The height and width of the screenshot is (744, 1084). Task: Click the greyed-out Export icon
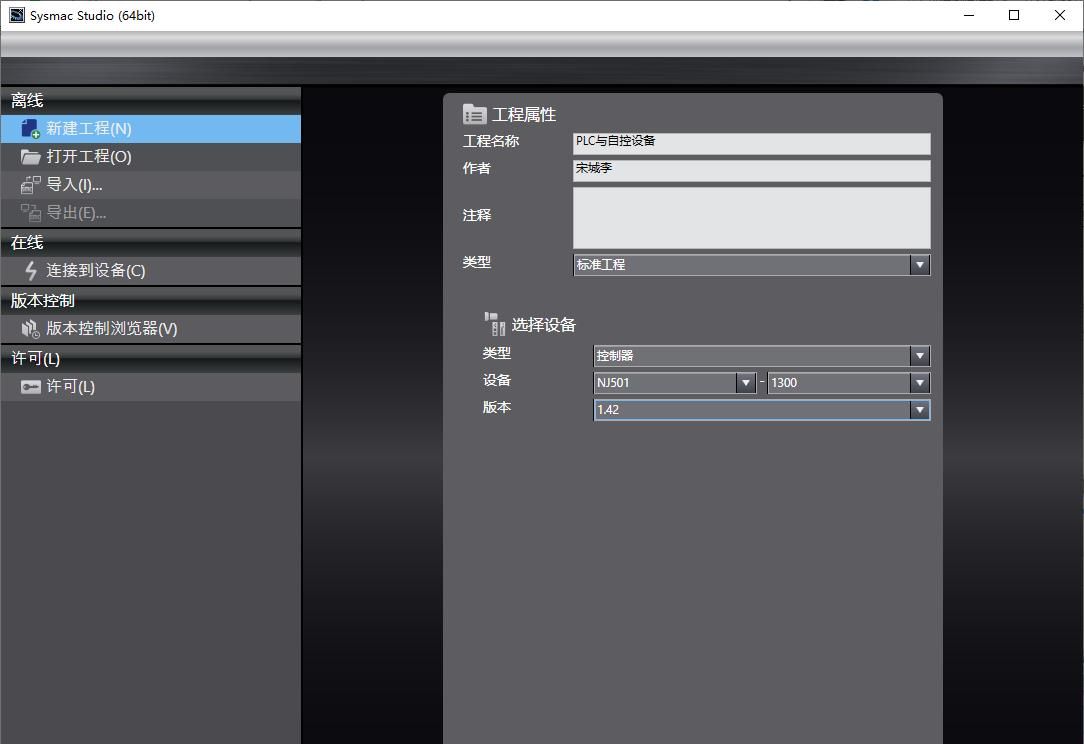30,213
